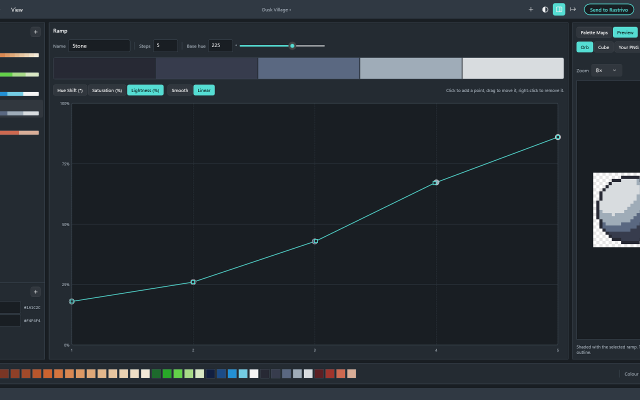Click curve point at step 4
The width and height of the screenshot is (640, 400).
pyautogui.click(x=436, y=182)
